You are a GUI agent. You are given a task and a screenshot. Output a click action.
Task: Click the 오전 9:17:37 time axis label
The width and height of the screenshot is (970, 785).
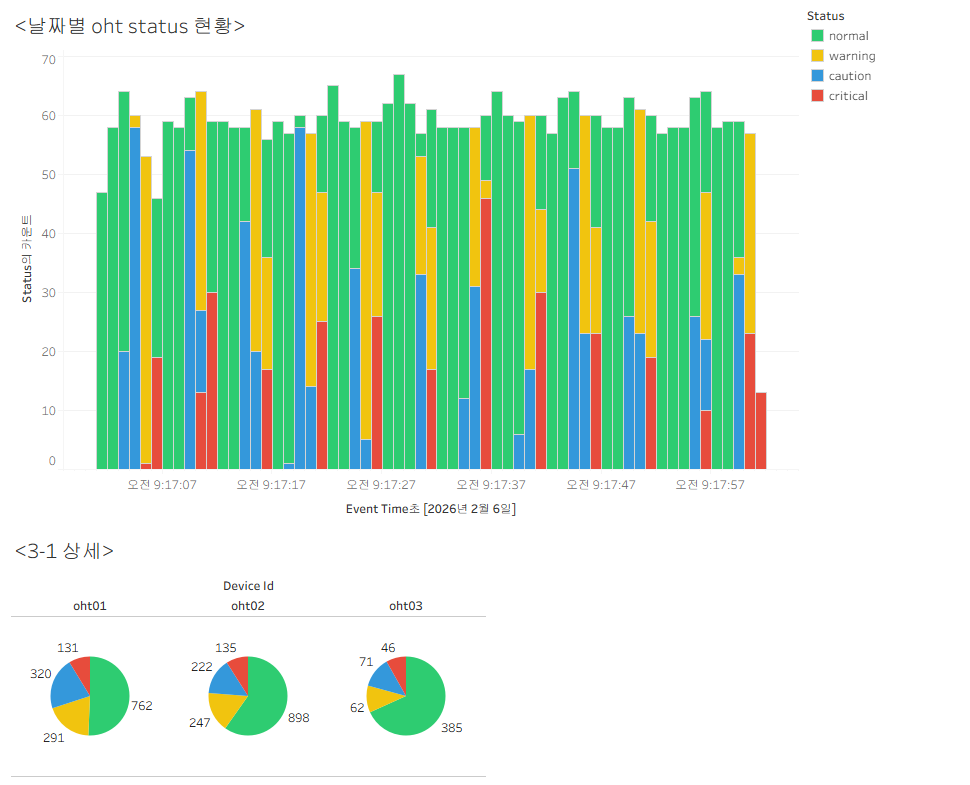click(x=491, y=485)
